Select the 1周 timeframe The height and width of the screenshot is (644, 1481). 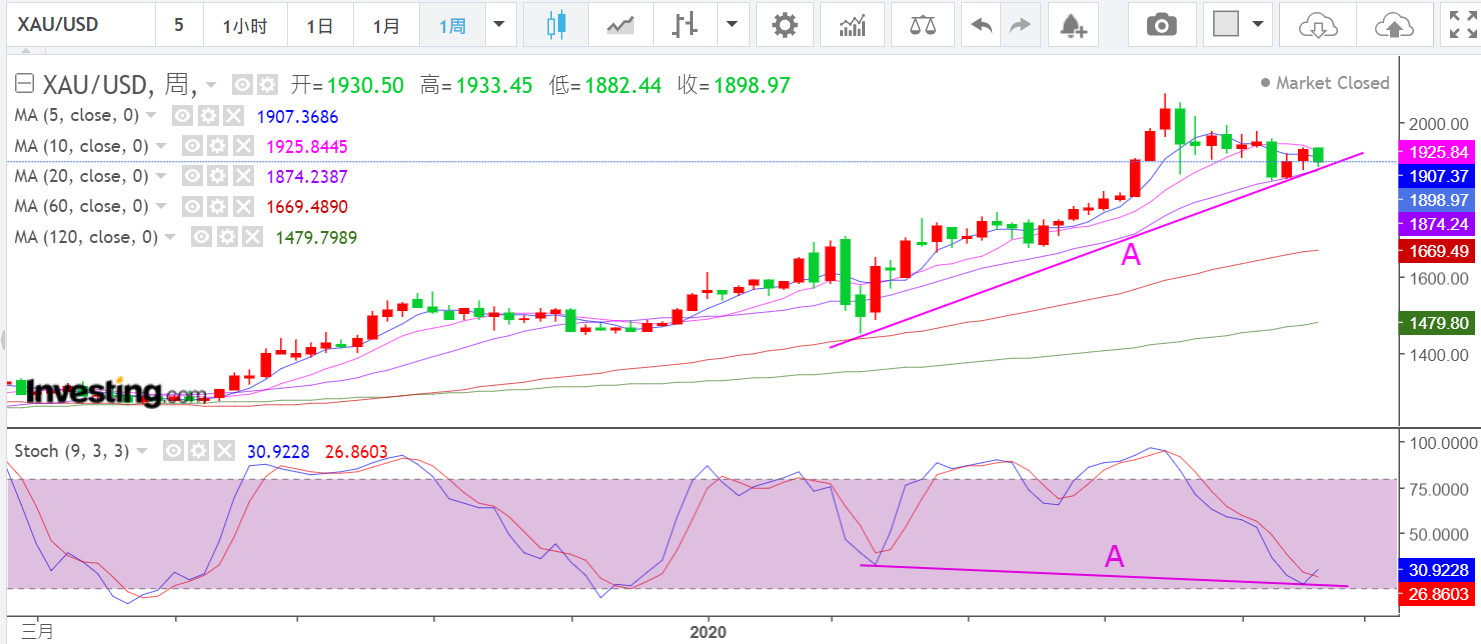(x=452, y=25)
